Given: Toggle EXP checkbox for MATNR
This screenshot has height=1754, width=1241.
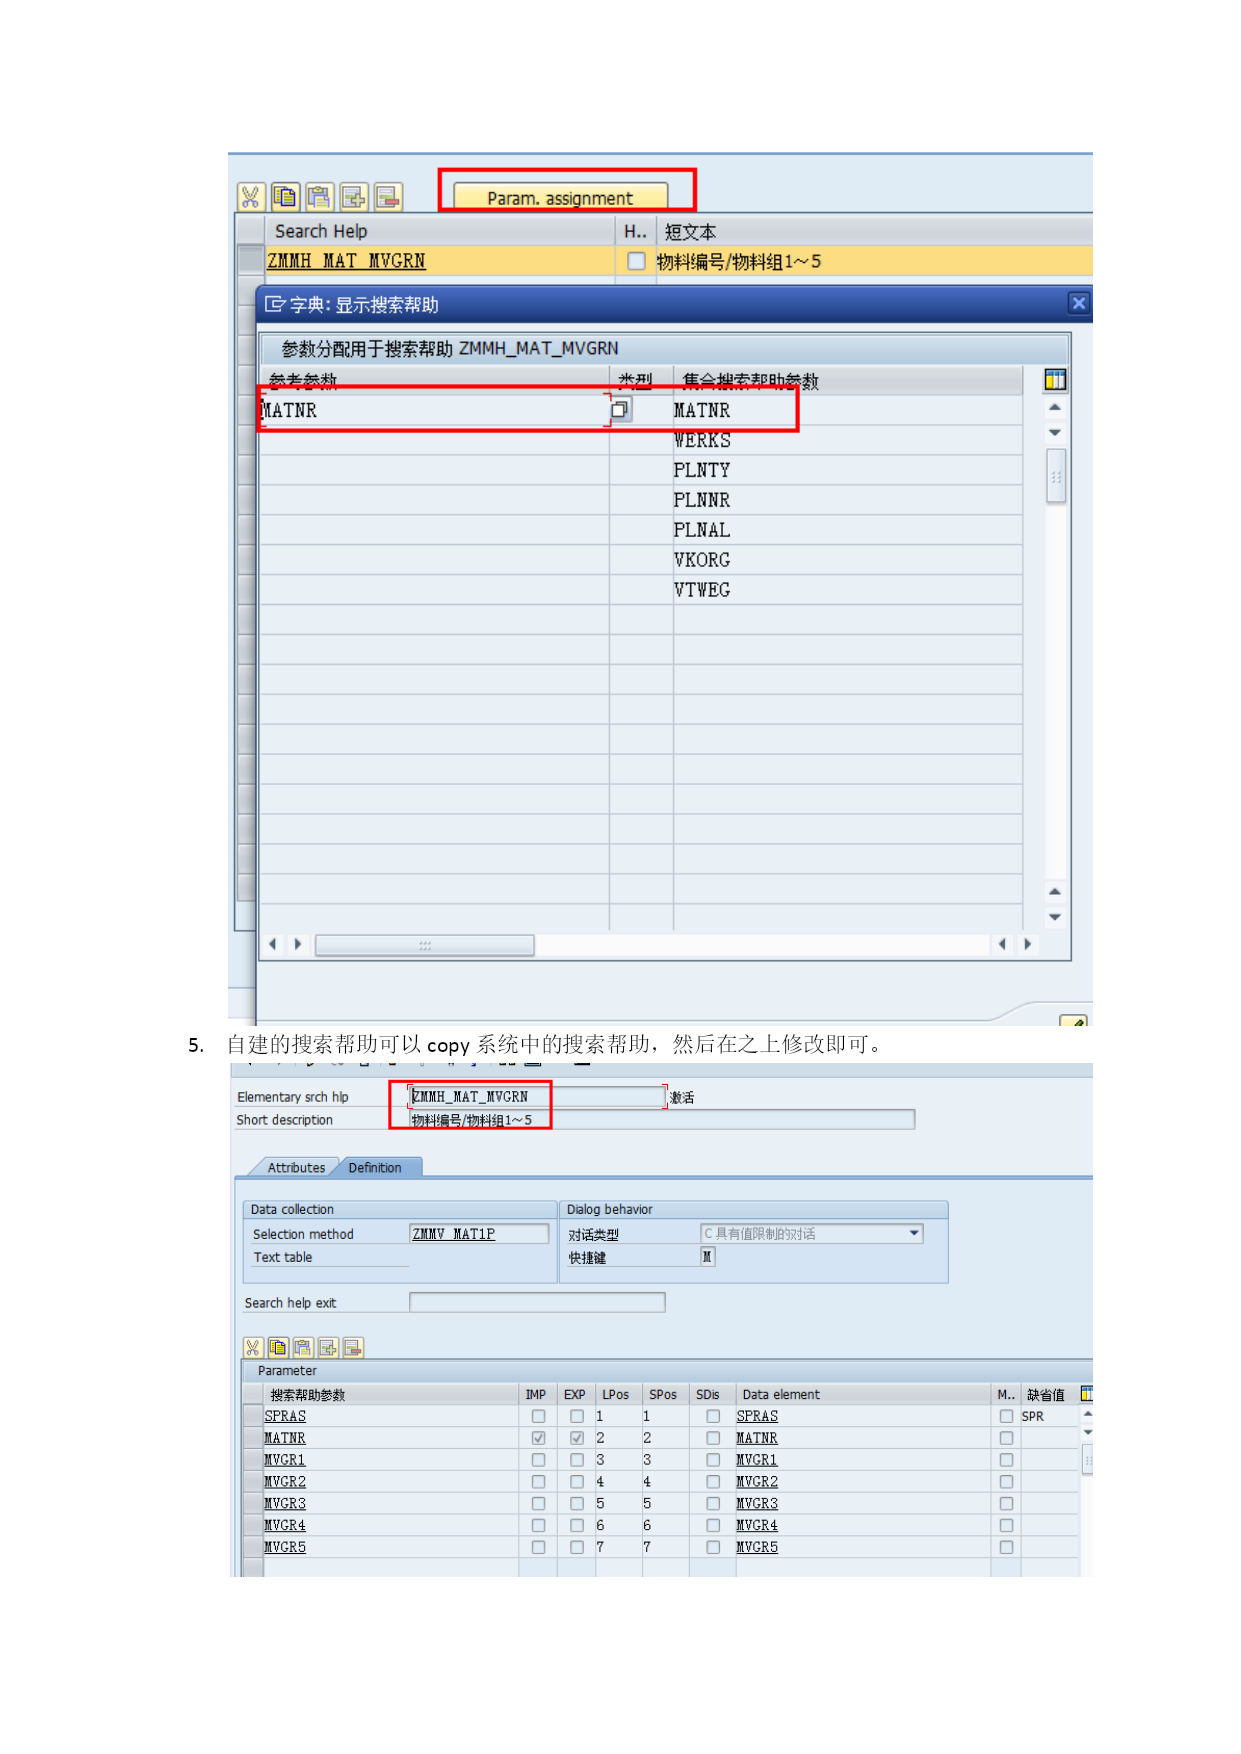Looking at the screenshot, I should click(577, 1438).
